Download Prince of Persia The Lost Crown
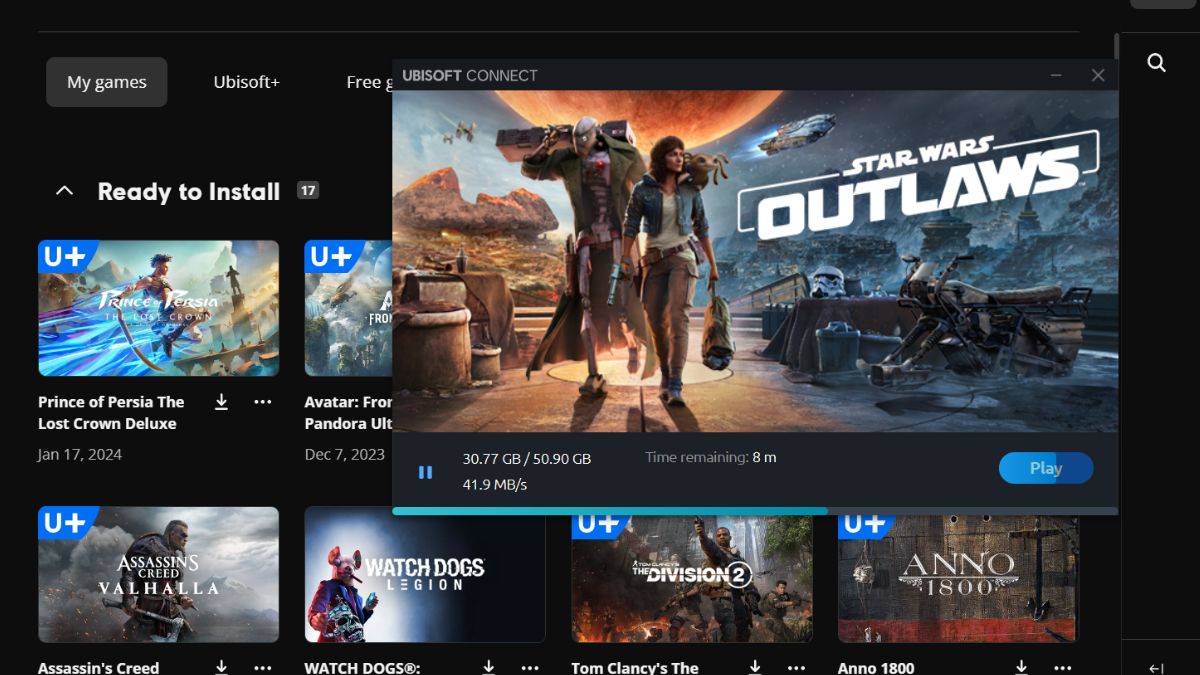This screenshot has height=675, width=1200. (222, 402)
